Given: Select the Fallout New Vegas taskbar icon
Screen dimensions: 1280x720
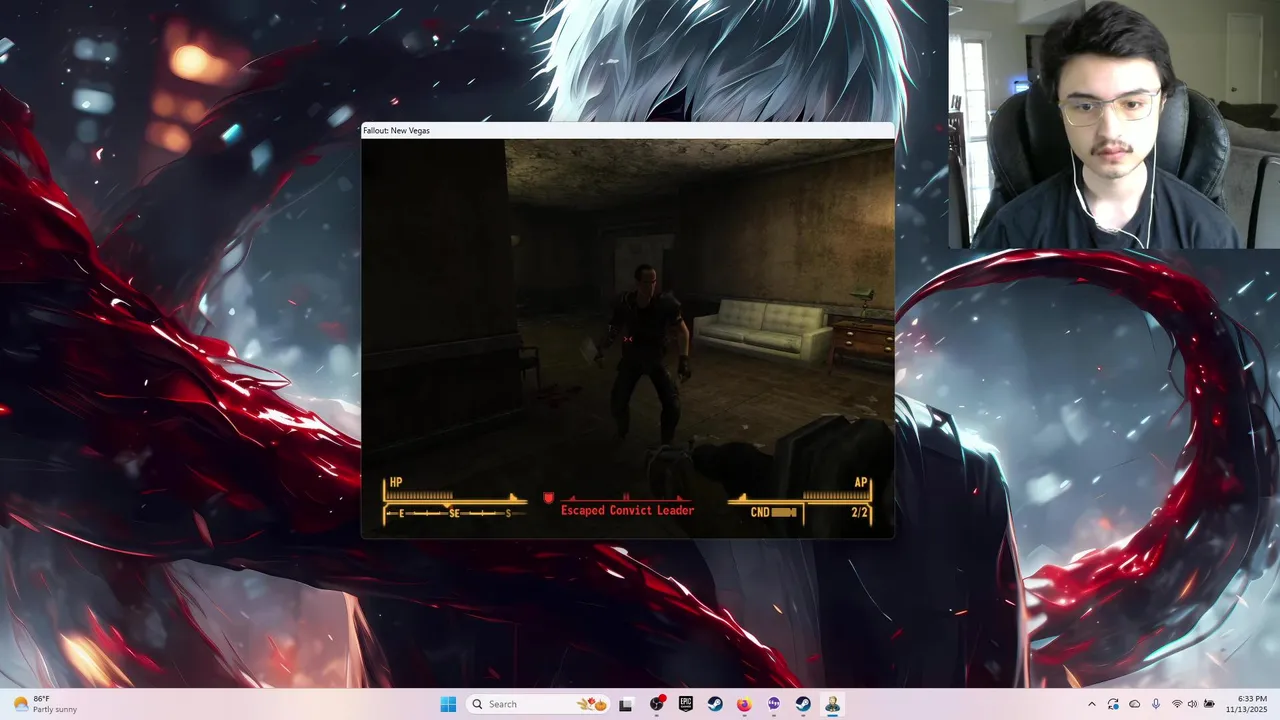Looking at the screenshot, I should (832, 704).
